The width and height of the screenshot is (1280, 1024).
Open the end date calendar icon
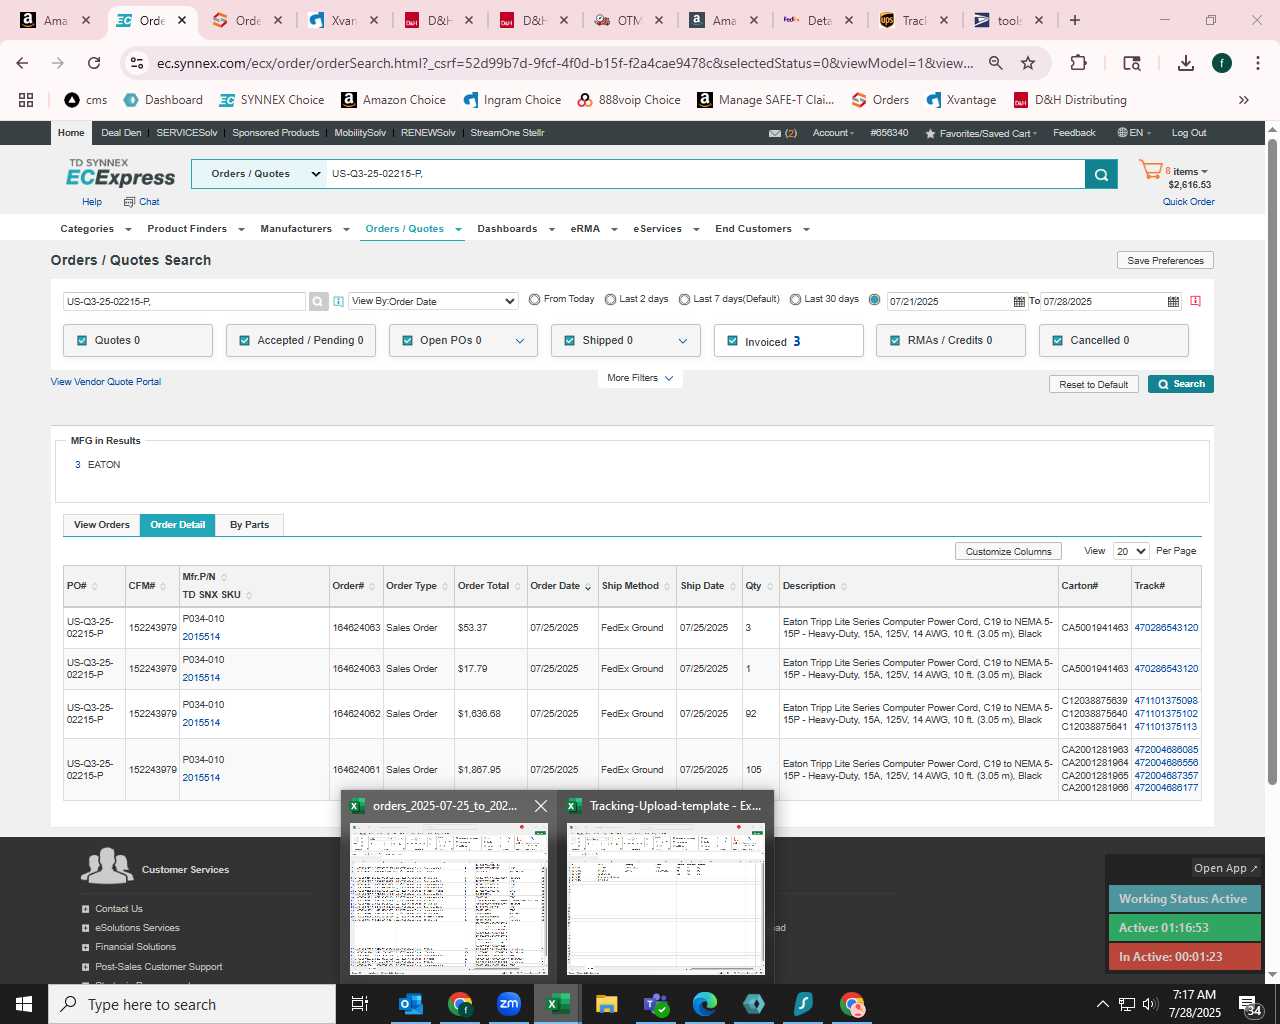1173,301
